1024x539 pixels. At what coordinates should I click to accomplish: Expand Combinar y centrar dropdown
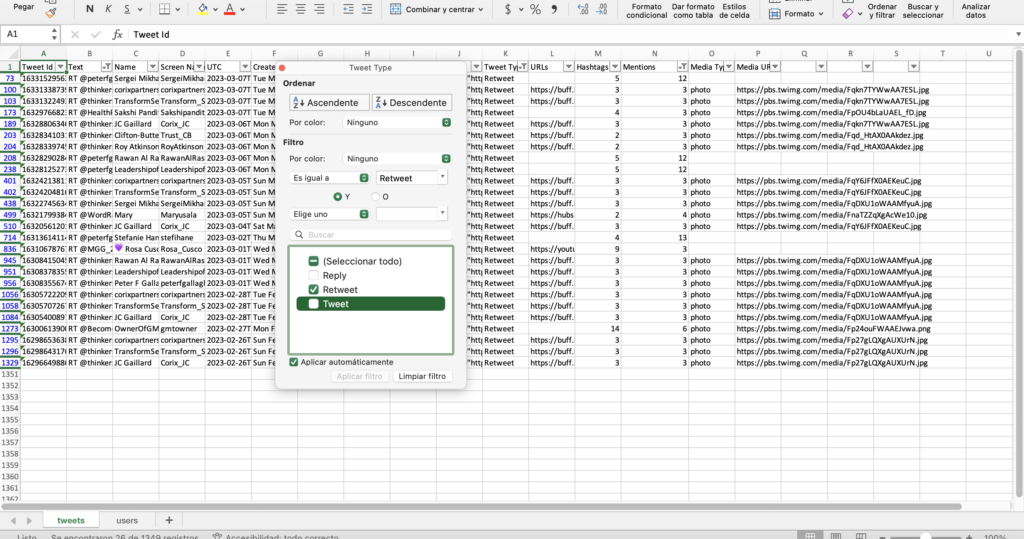[482, 9]
